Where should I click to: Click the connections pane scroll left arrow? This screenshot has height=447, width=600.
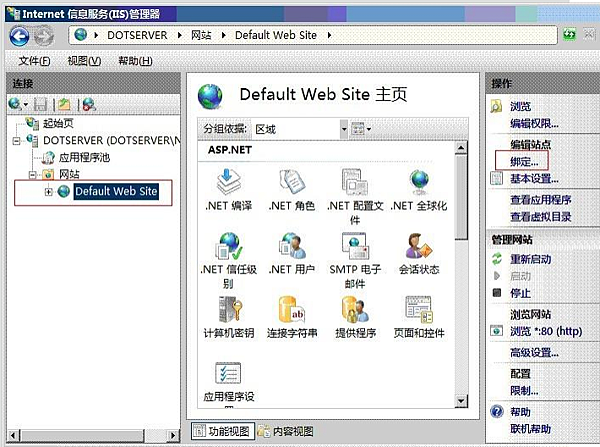coord(13,435)
